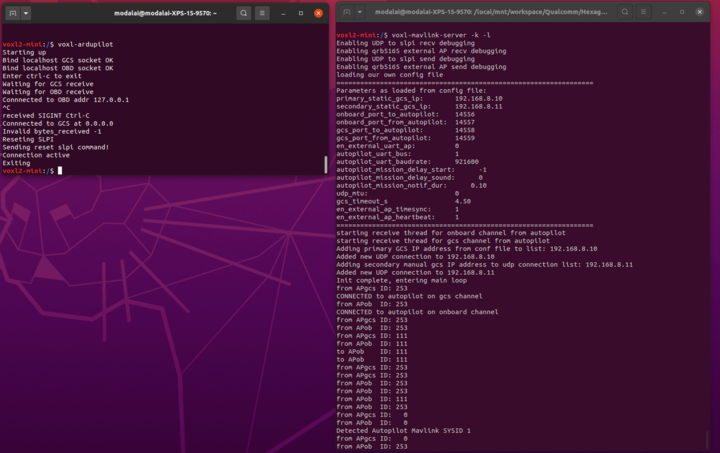This screenshot has width=720, height=453.
Task: Click 'en_external_ap_timesync' parameter line
Action: [x=397, y=209]
